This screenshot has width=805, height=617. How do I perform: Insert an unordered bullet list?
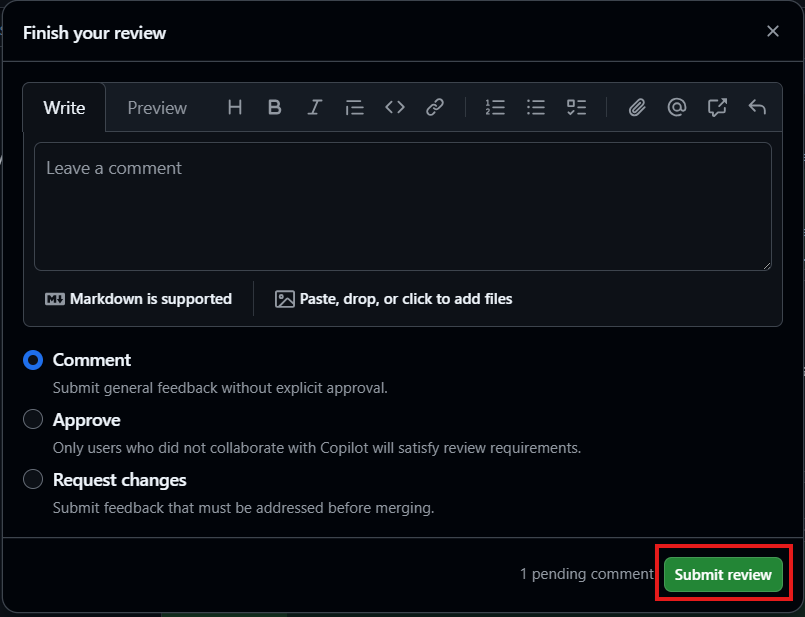(536, 108)
